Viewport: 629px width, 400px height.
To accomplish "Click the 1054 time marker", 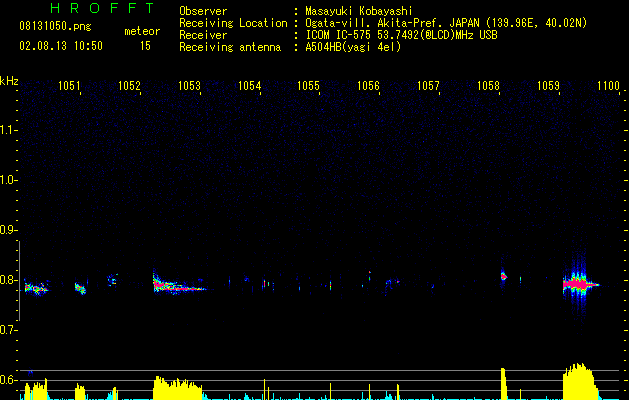I will (x=249, y=86).
